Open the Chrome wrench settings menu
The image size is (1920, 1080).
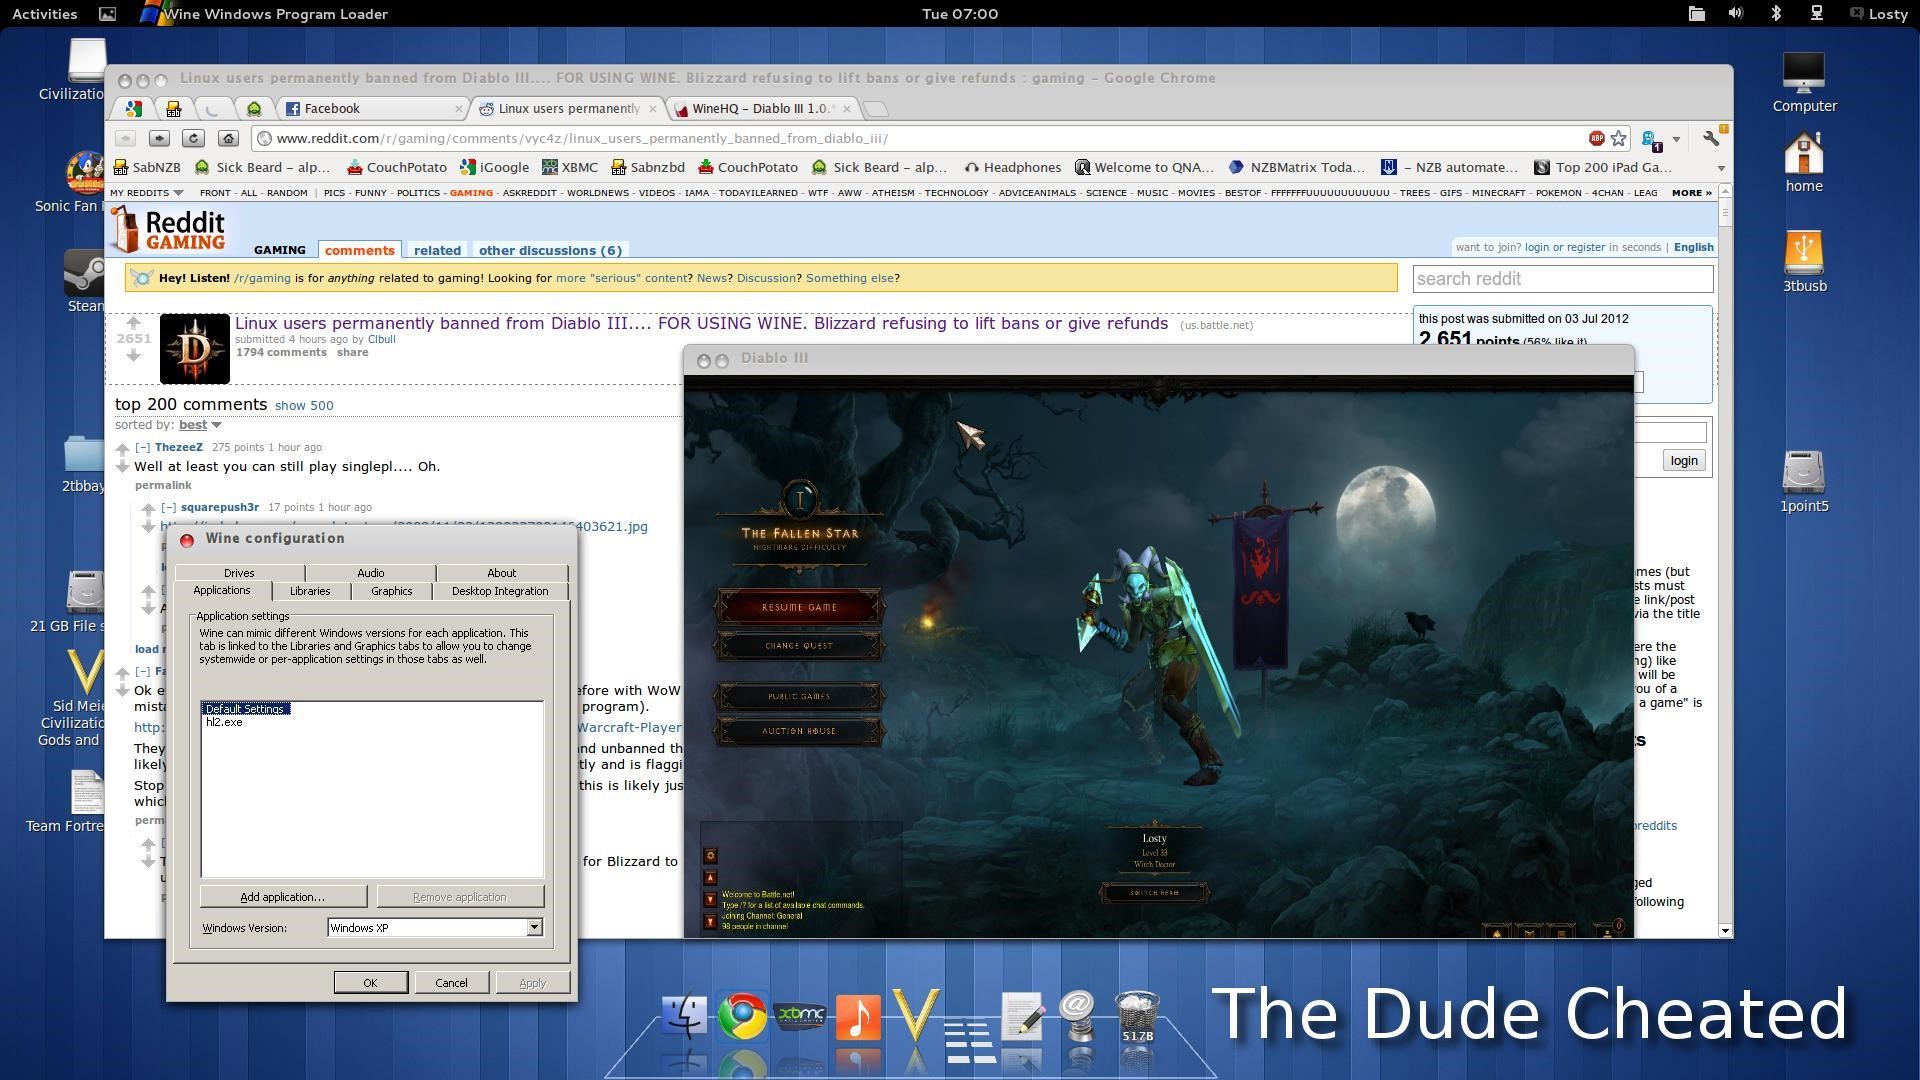pyautogui.click(x=1712, y=138)
